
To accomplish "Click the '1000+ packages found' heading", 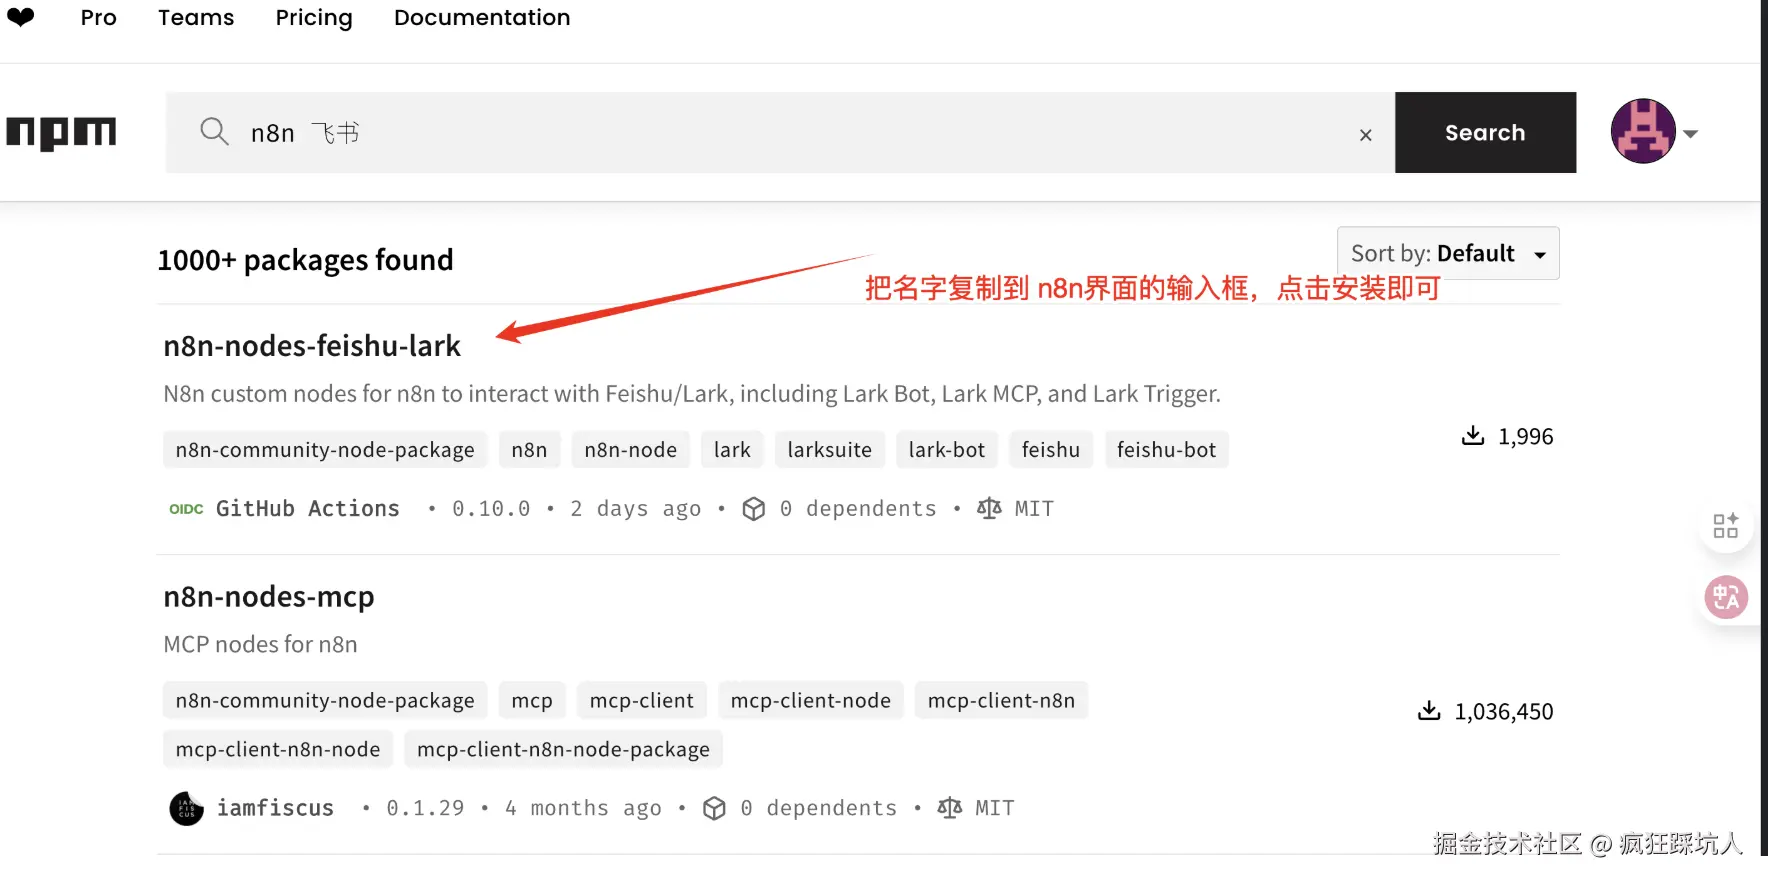I will click(305, 261).
